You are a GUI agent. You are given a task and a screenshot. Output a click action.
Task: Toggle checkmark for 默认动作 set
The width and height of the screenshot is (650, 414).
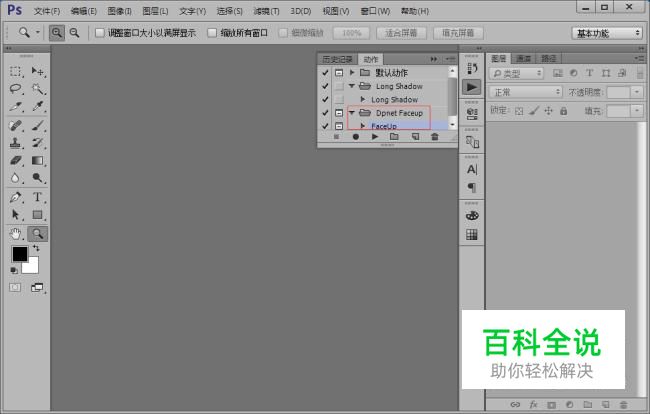pos(325,73)
